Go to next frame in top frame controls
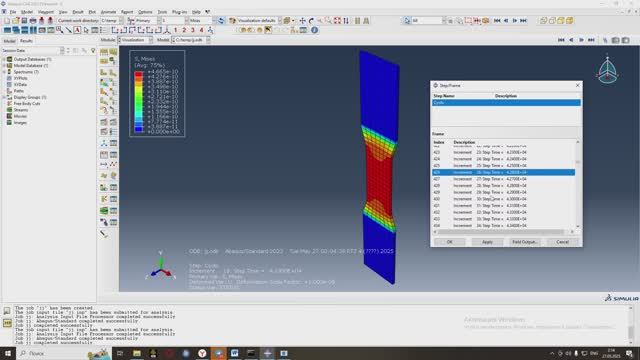640x360 pixels. coord(515,20)
